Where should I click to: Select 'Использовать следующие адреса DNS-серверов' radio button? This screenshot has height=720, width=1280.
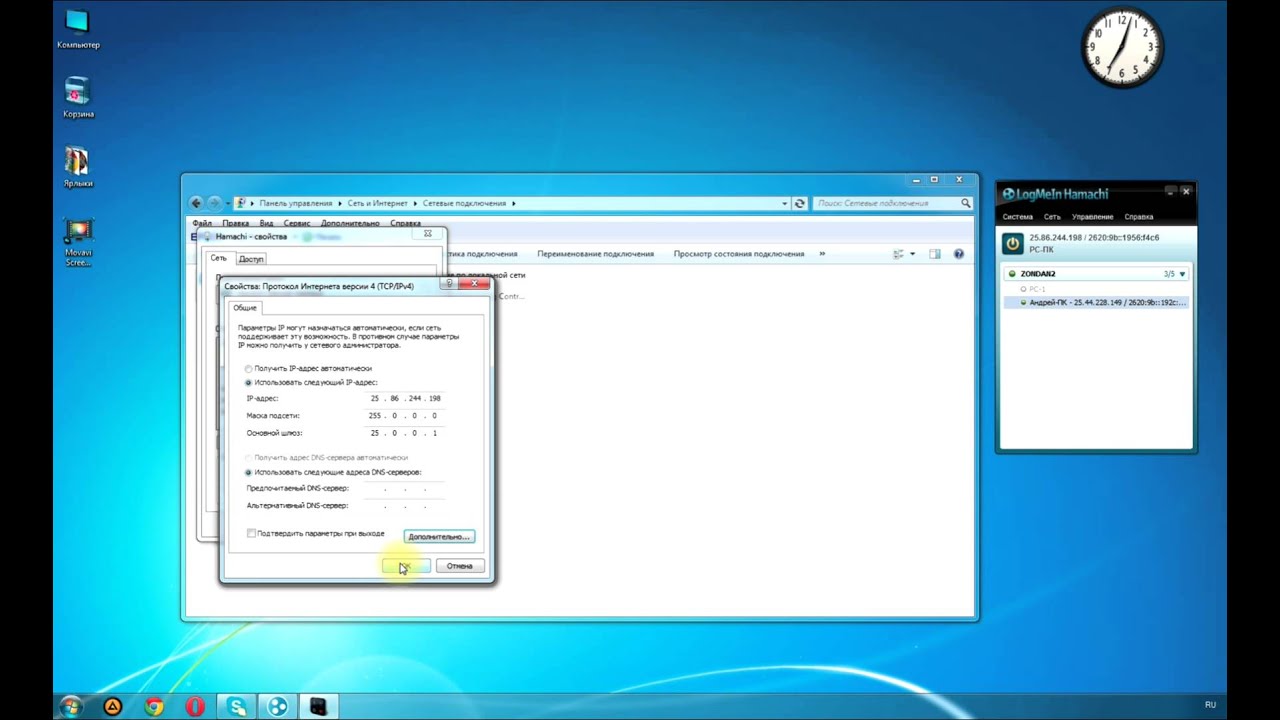pyautogui.click(x=249, y=472)
